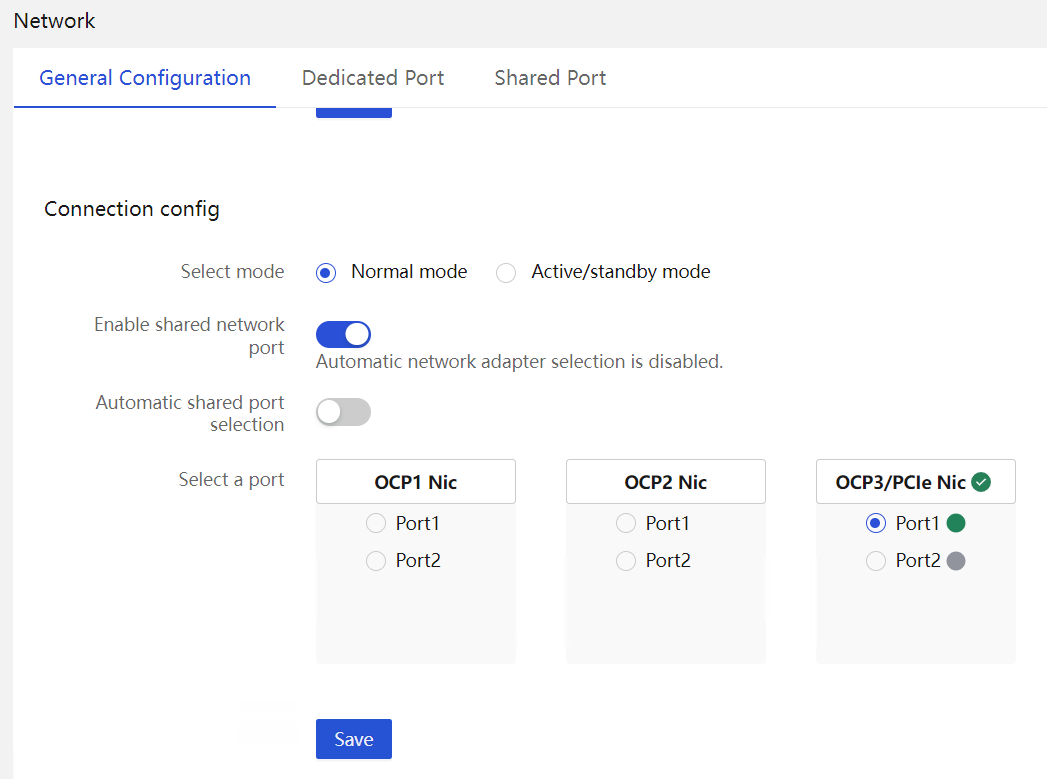Image resolution: width=1047 pixels, height=779 pixels.
Task: Choose Port2 under OCP3/PCIe Nic
Action: coord(875,561)
